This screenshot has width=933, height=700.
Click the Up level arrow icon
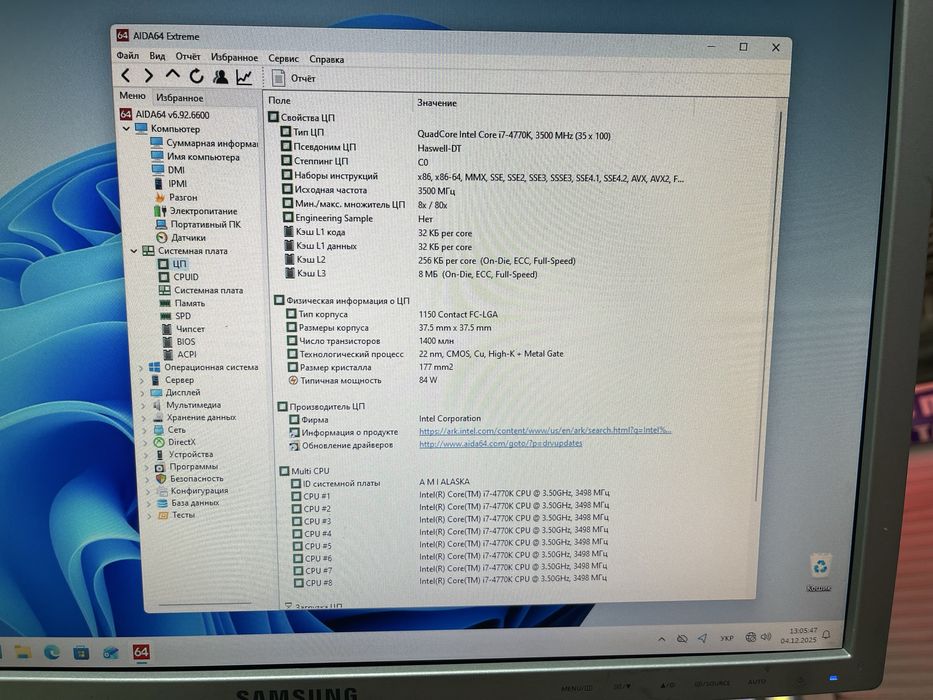pos(173,74)
